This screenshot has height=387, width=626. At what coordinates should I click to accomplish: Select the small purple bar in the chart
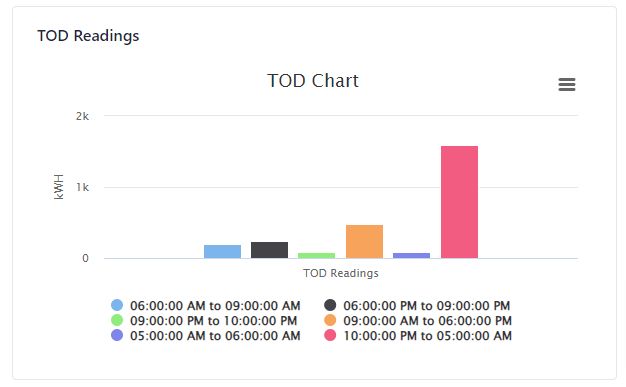point(412,256)
